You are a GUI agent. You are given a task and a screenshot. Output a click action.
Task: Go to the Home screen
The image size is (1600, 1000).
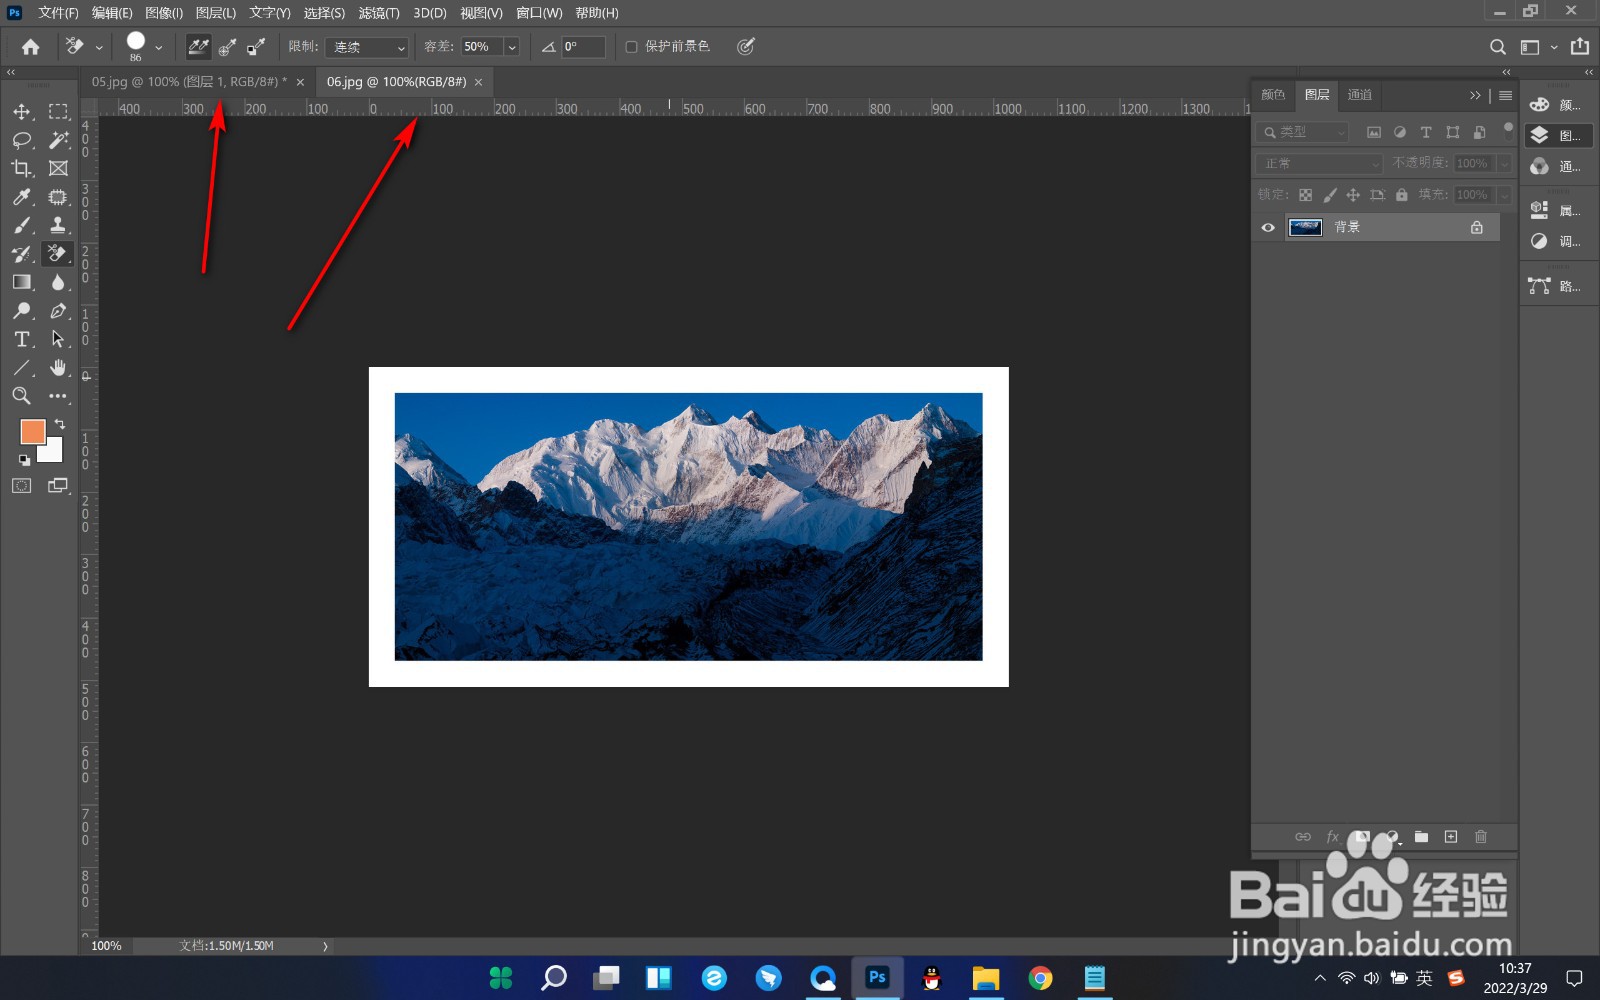pos(31,47)
